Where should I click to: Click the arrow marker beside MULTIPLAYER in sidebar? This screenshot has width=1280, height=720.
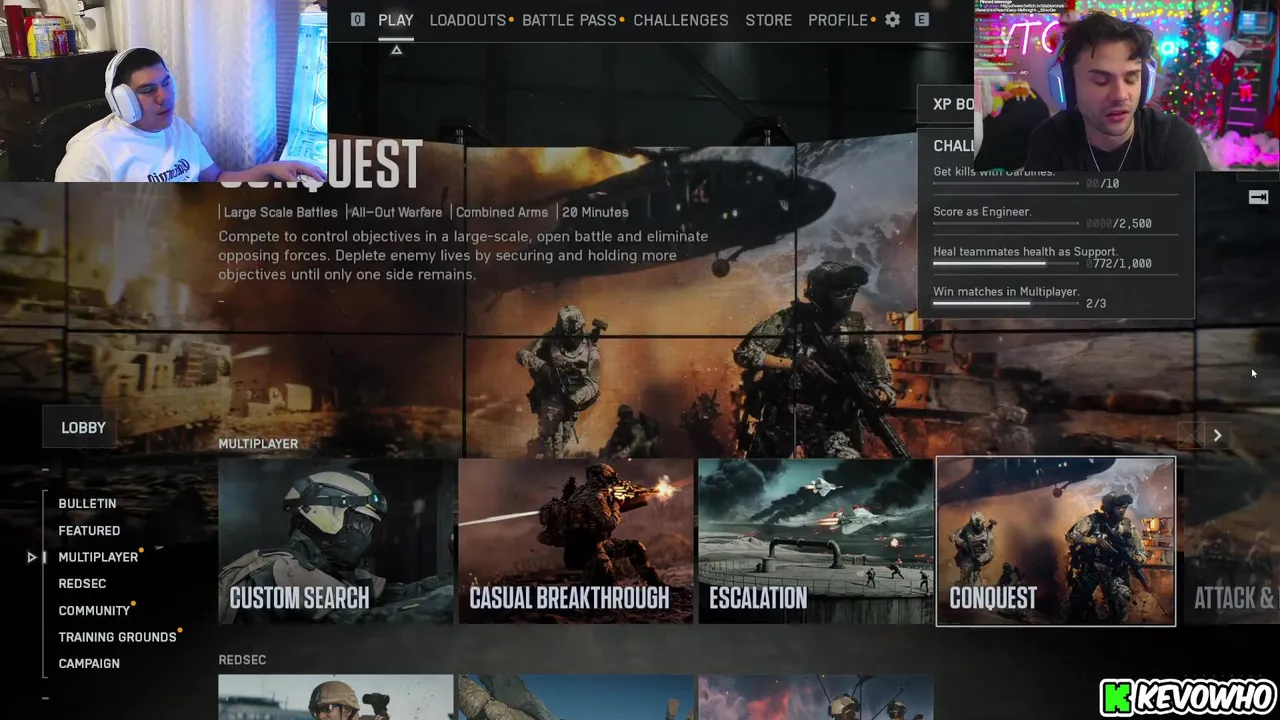click(x=32, y=557)
